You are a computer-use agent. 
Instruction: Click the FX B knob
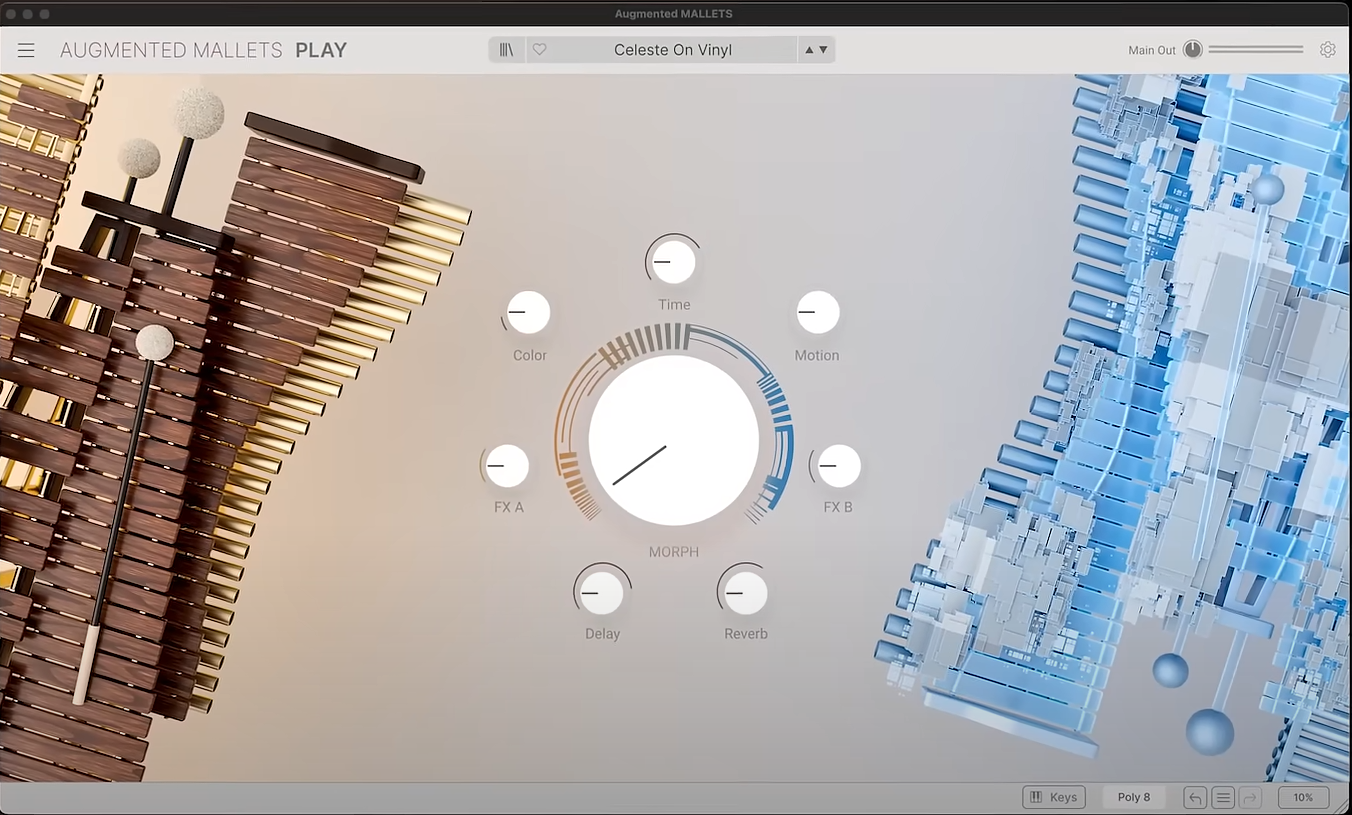coord(837,466)
